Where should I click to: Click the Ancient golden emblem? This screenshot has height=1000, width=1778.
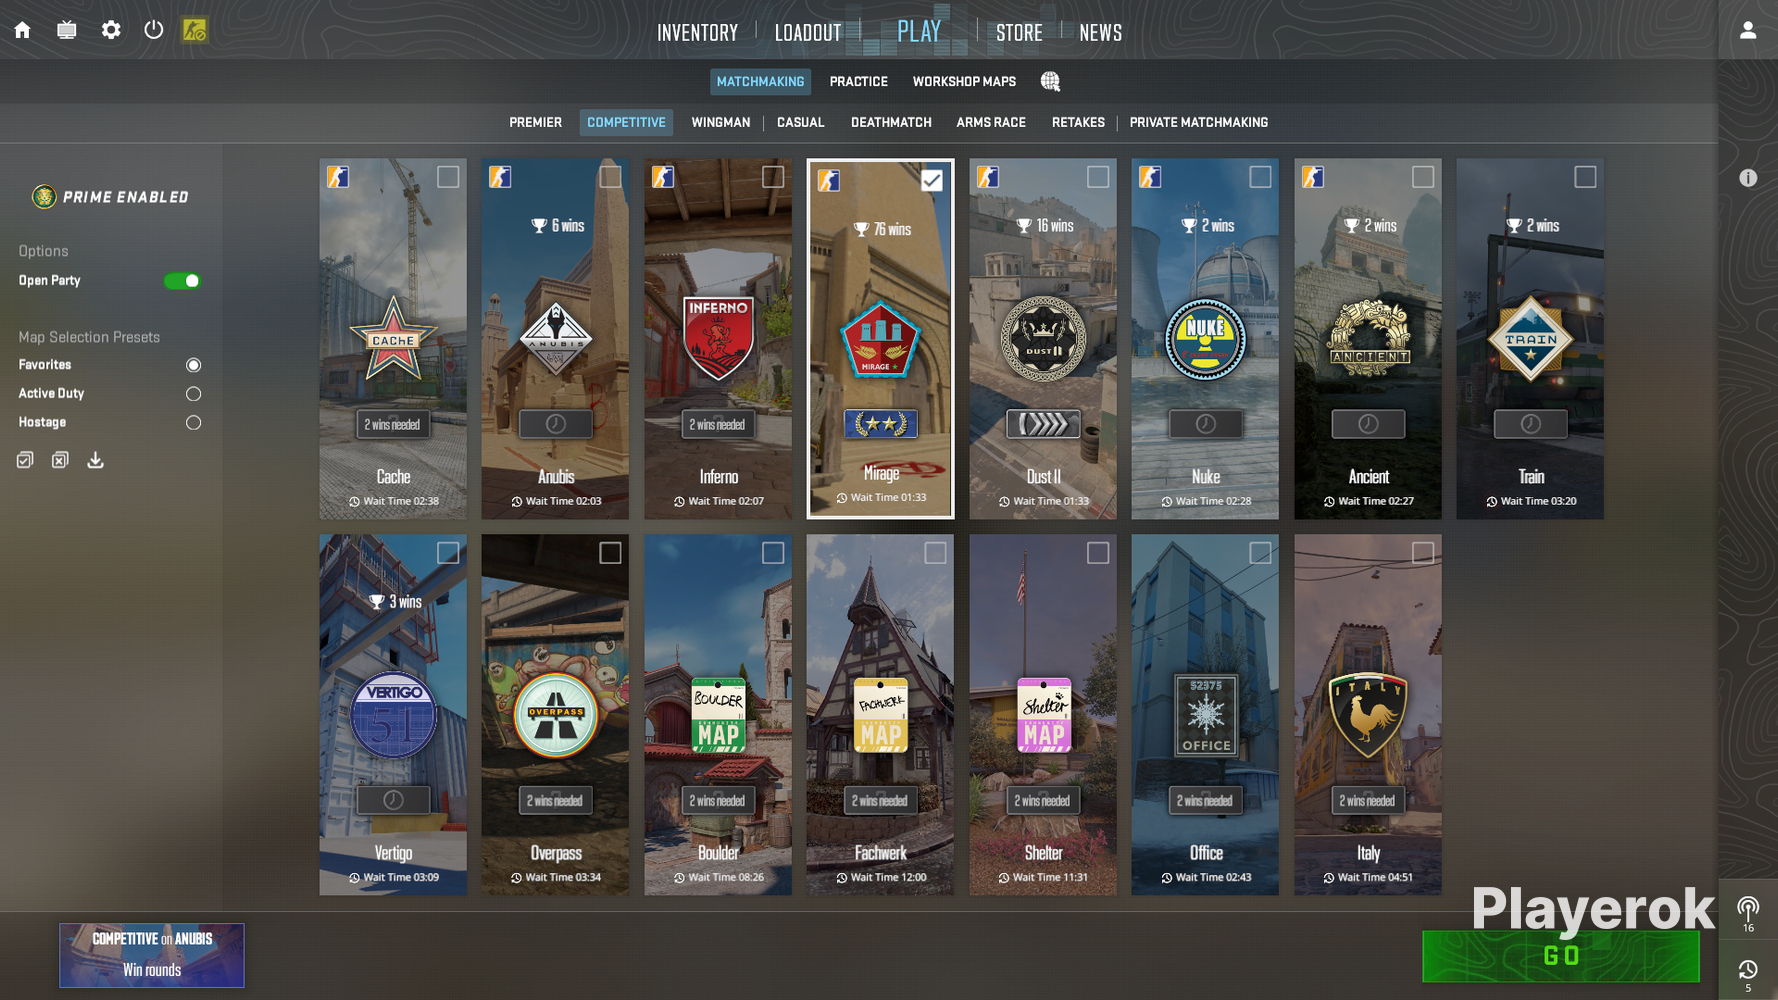(1368, 338)
